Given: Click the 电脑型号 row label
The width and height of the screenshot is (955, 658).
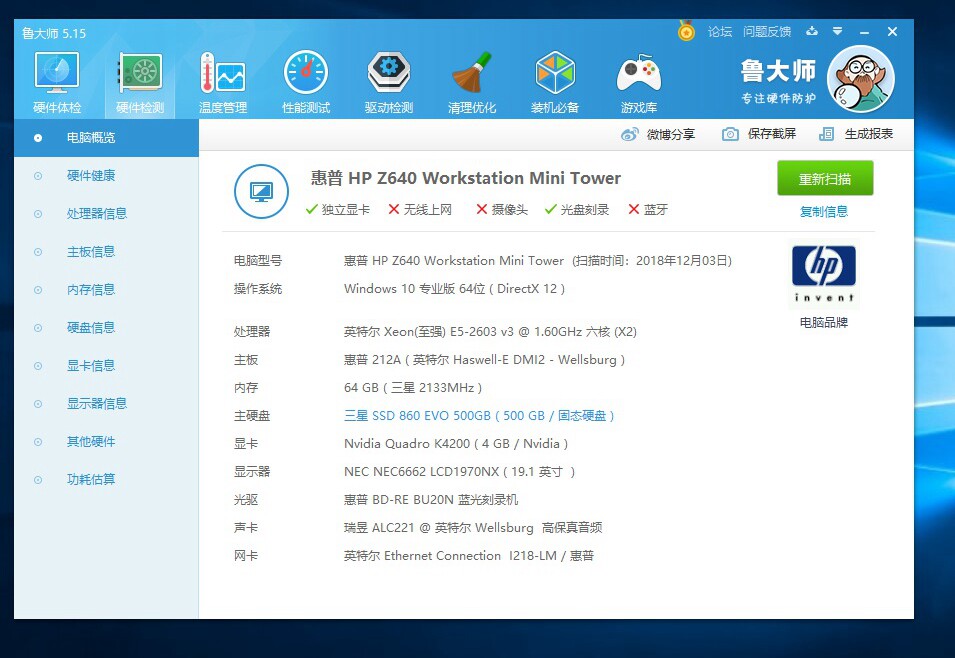Looking at the screenshot, I should point(258,261).
